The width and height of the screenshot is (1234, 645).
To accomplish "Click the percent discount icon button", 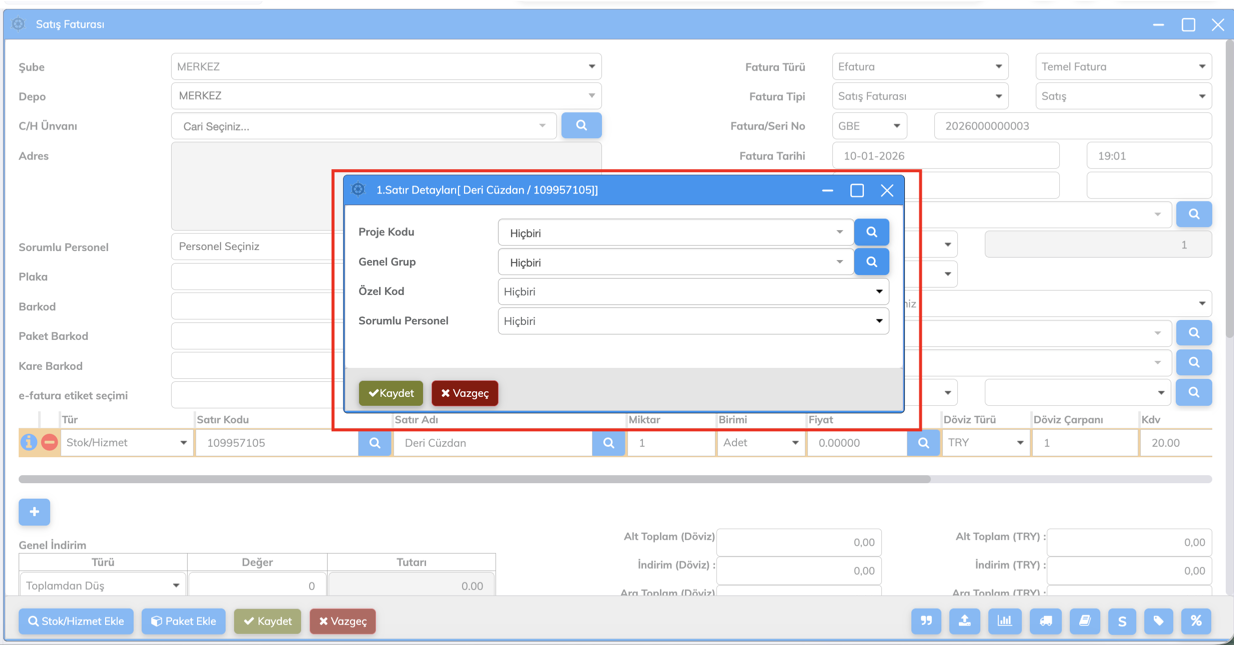I will coord(1195,621).
